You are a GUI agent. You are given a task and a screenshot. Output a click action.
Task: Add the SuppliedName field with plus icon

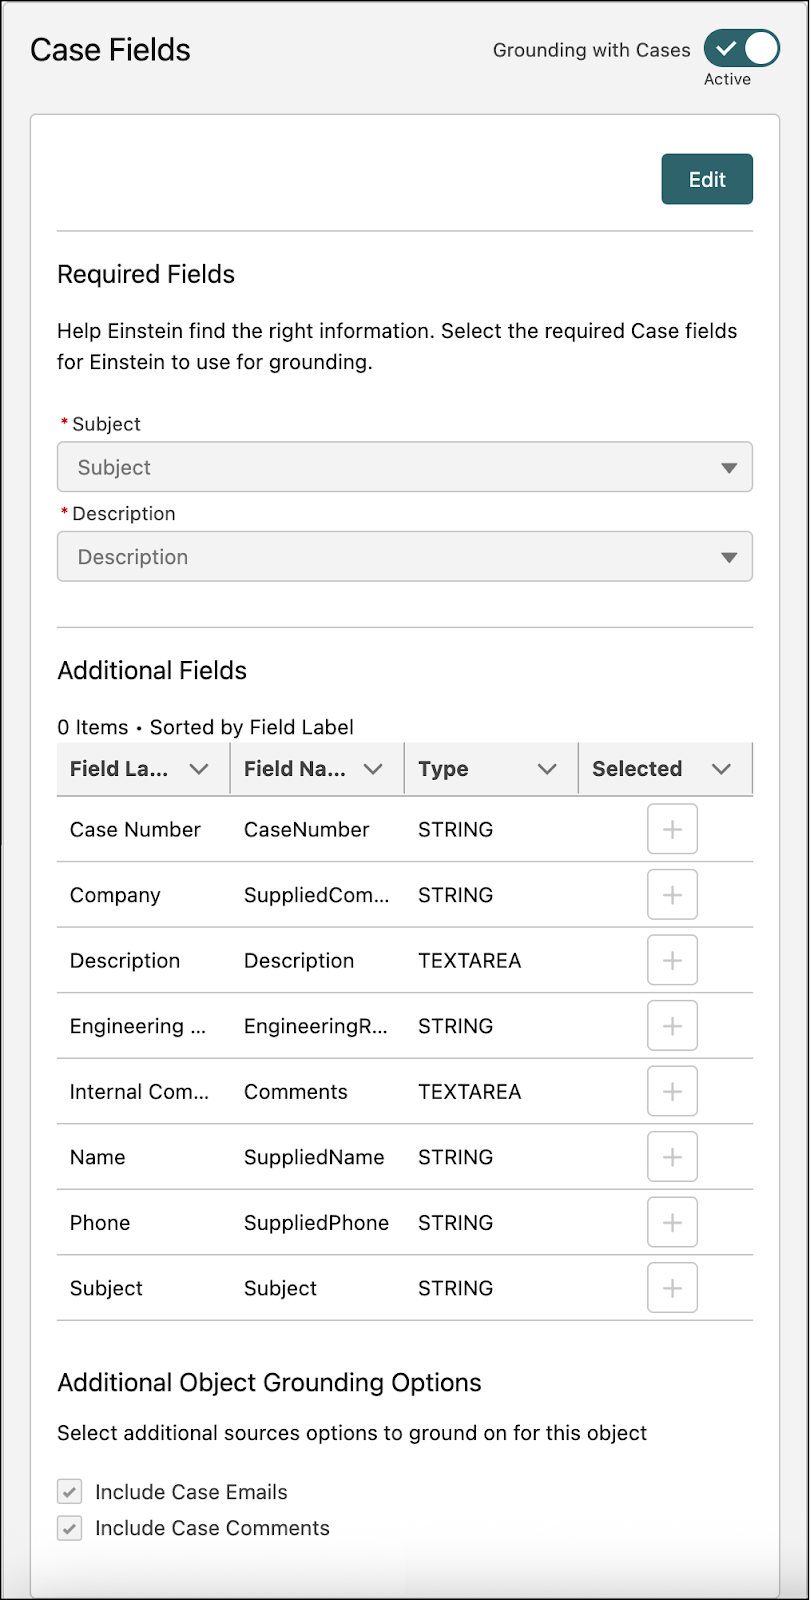coord(672,1157)
